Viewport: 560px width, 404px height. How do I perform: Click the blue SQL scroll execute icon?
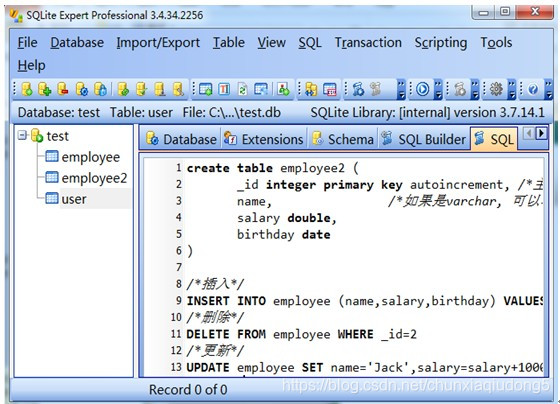(358, 89)
